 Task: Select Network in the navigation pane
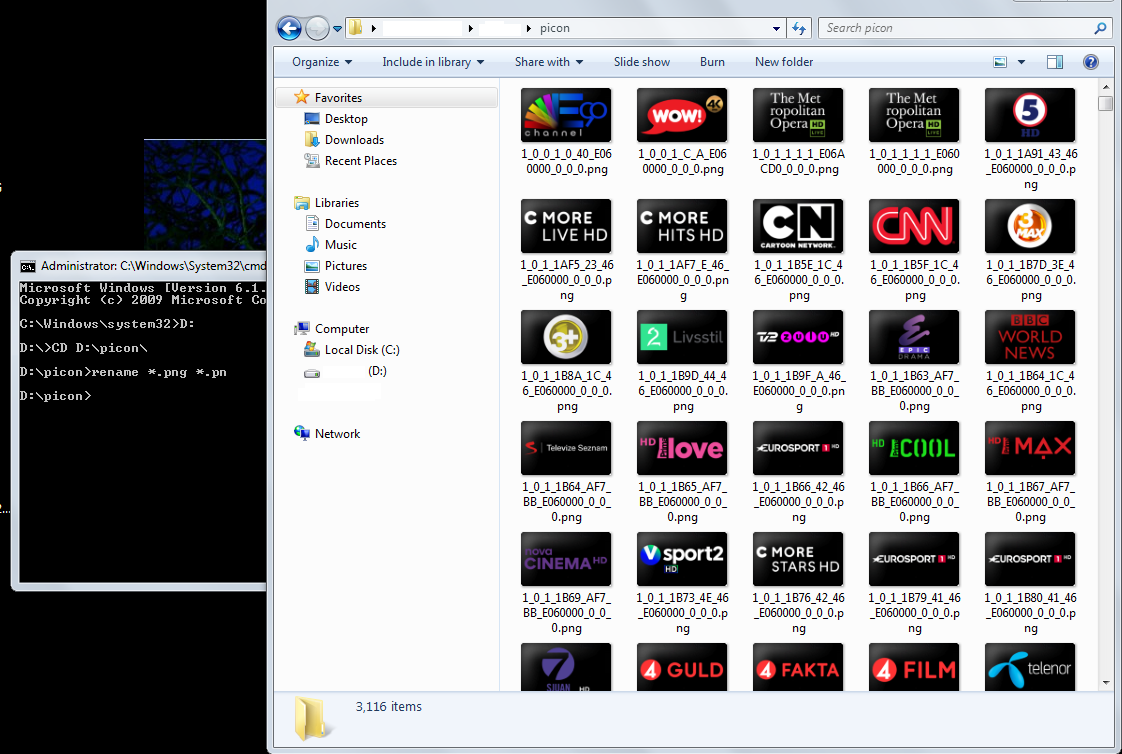point(337,434)
